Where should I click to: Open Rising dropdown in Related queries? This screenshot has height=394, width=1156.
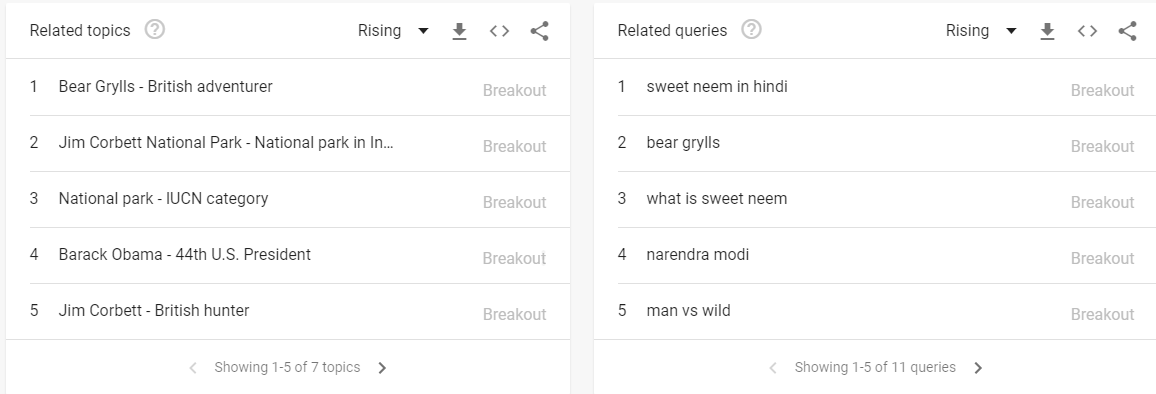point(981,31)
